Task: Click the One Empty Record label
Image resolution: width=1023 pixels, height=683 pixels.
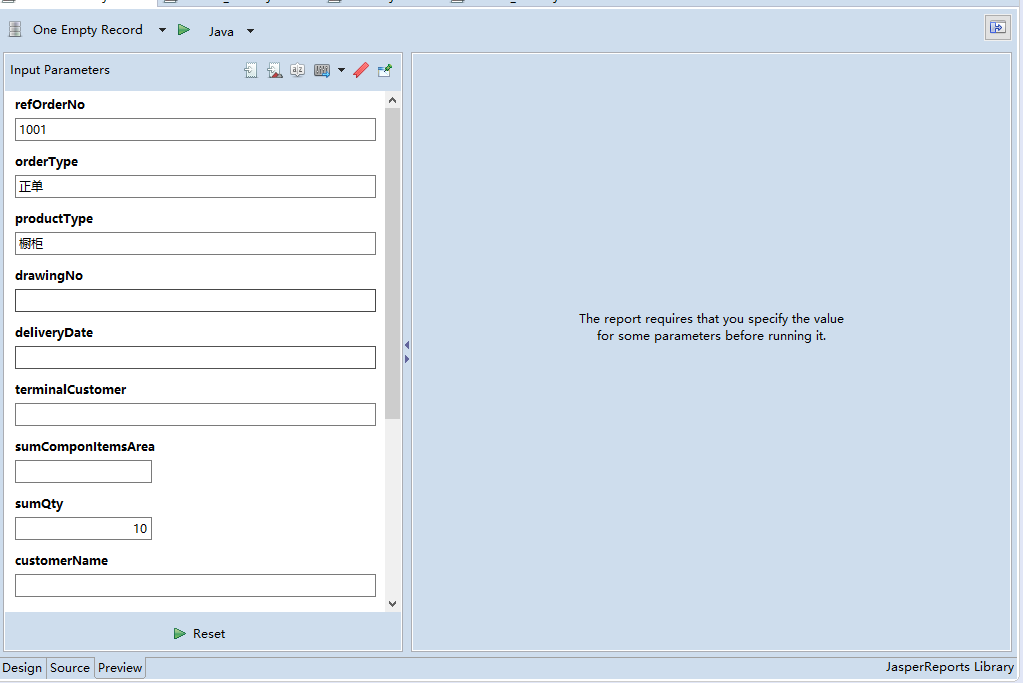Action: (87, 30)
